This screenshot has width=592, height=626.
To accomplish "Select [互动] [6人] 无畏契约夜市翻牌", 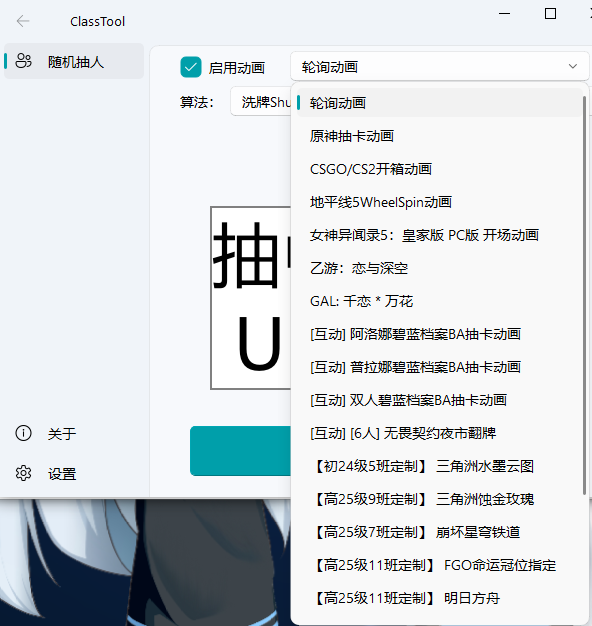I will click(439, 433).
